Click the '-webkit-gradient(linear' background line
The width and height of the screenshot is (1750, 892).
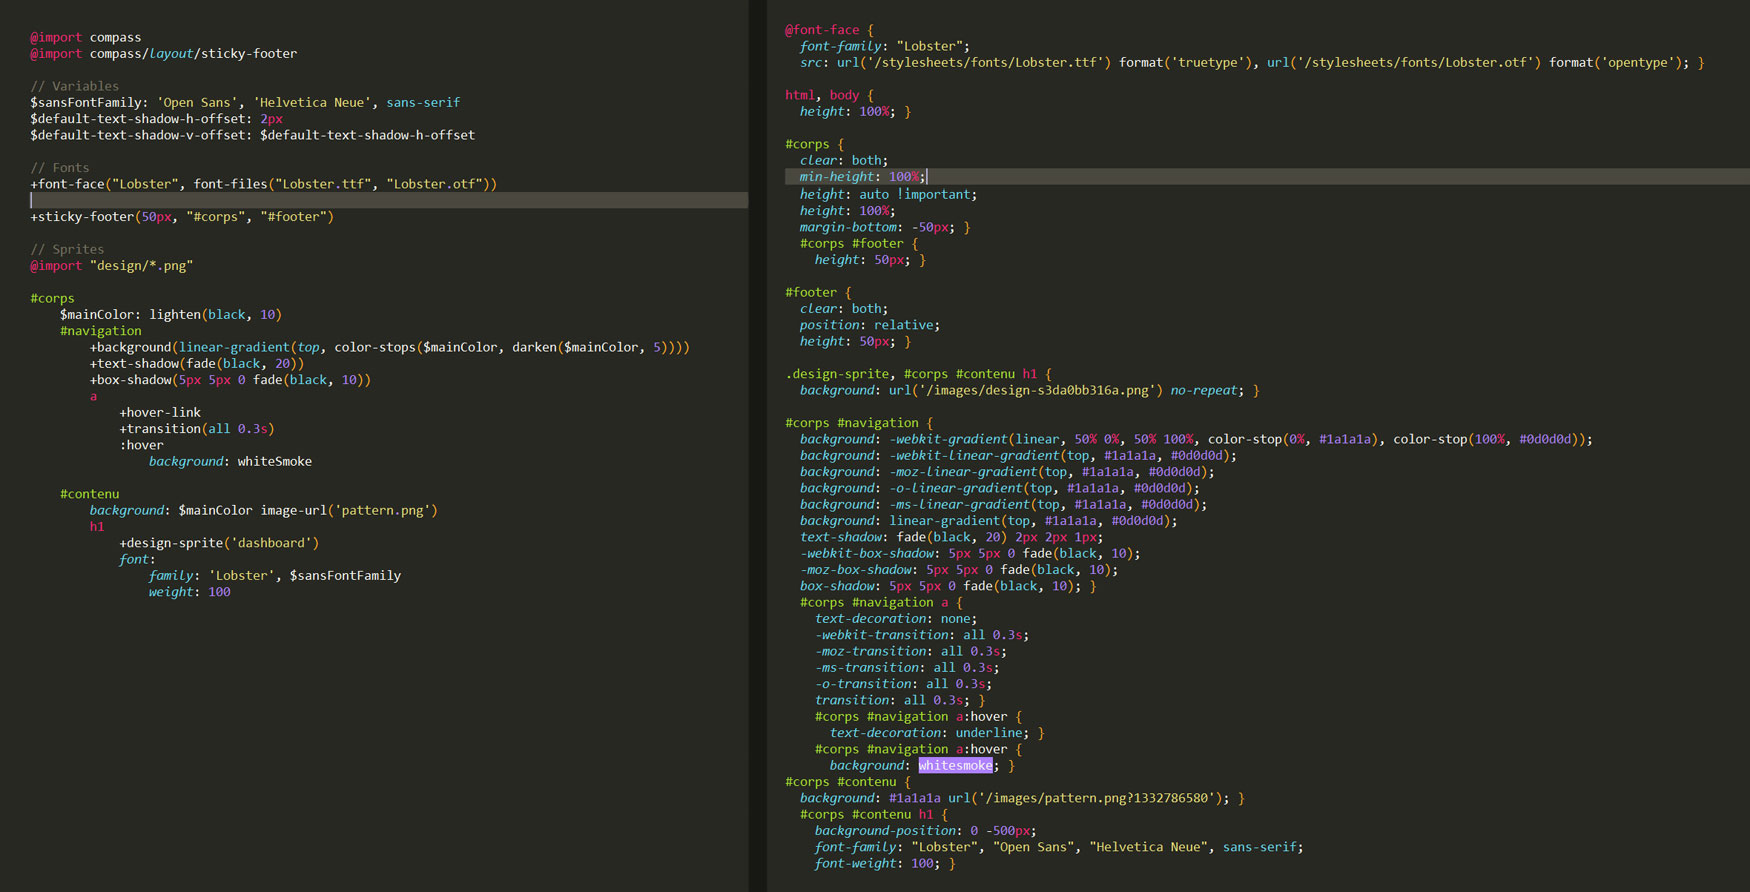1196,439
